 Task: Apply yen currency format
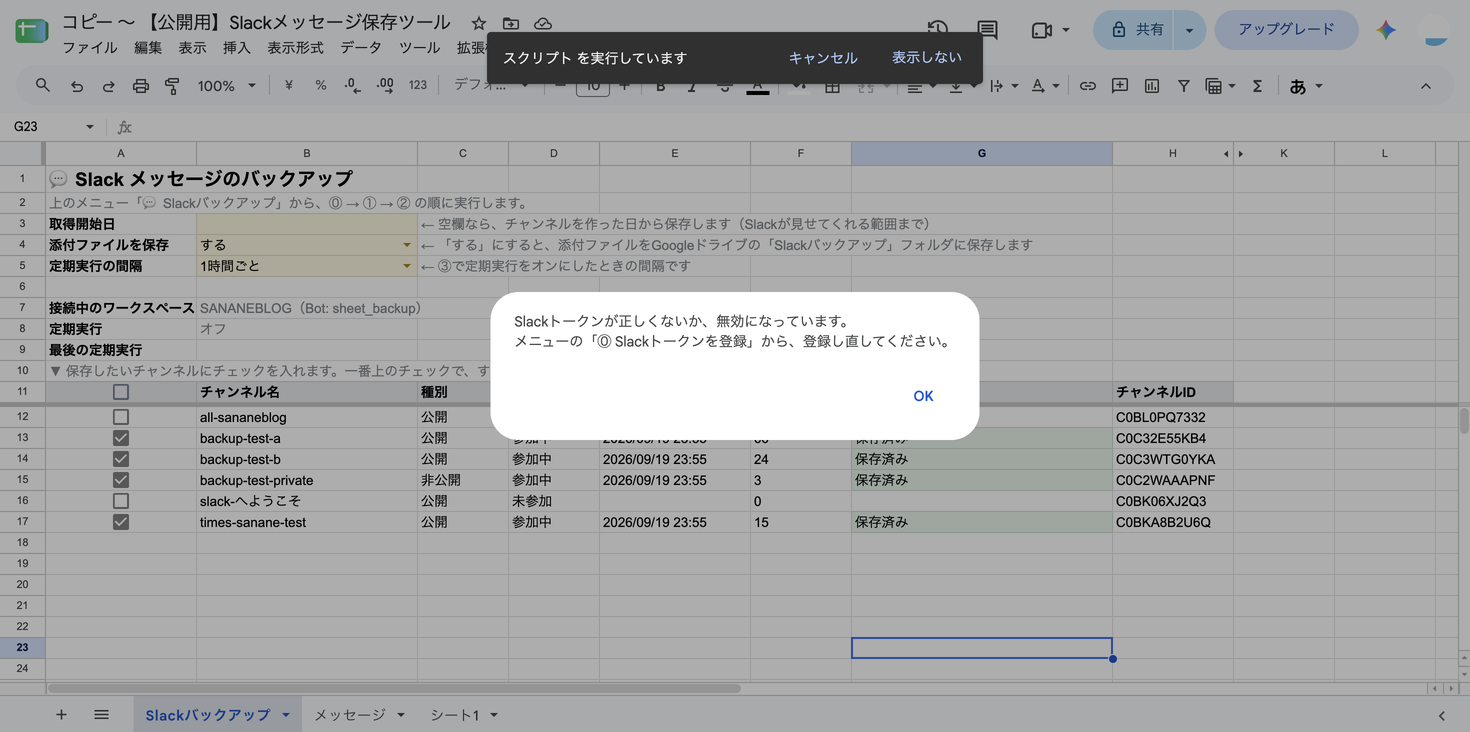[288, 86]
